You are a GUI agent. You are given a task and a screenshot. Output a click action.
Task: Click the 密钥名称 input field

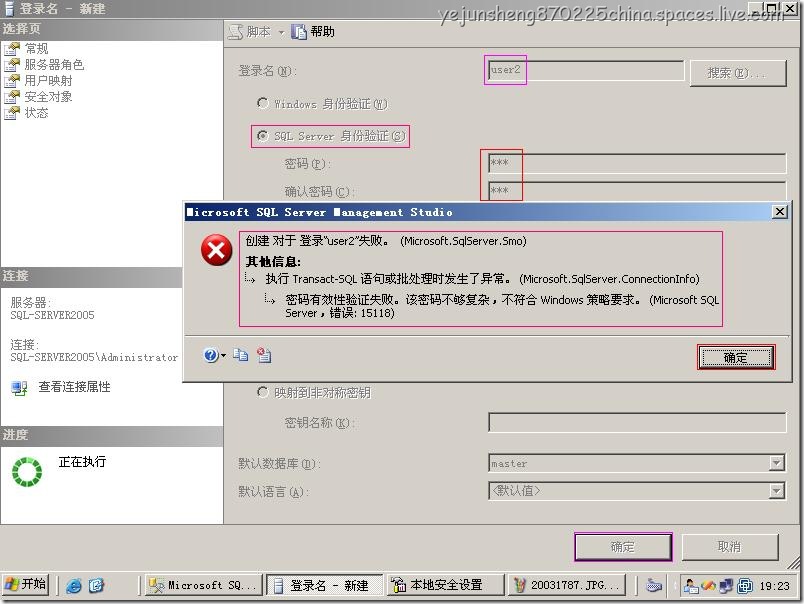(x=637, y=422)
